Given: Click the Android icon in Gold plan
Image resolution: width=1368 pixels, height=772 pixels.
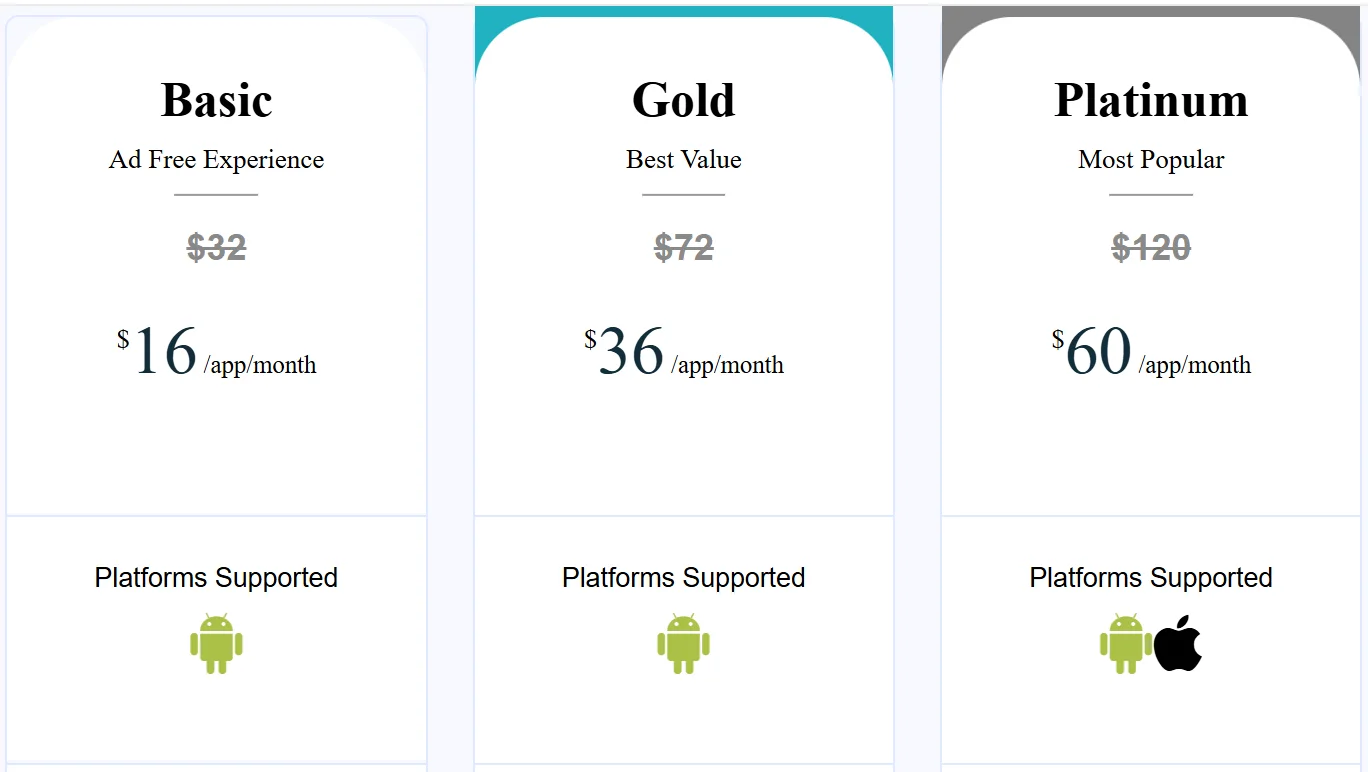Looking at the screenshot, I should (x=683, y=643).
